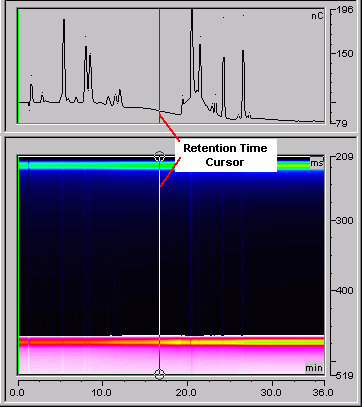The height and width of the screenshot is (407, 362).
Task: Click the vertical cursor line in chromatogram plot
Action: coord(159,66)
